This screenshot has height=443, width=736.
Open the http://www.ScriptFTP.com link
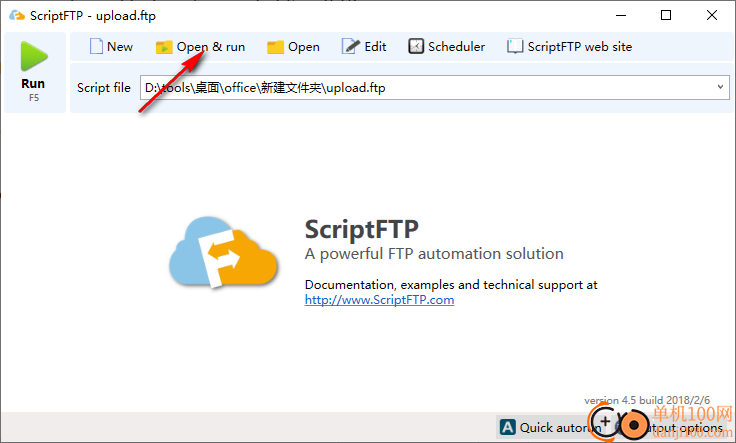(379, 299)
